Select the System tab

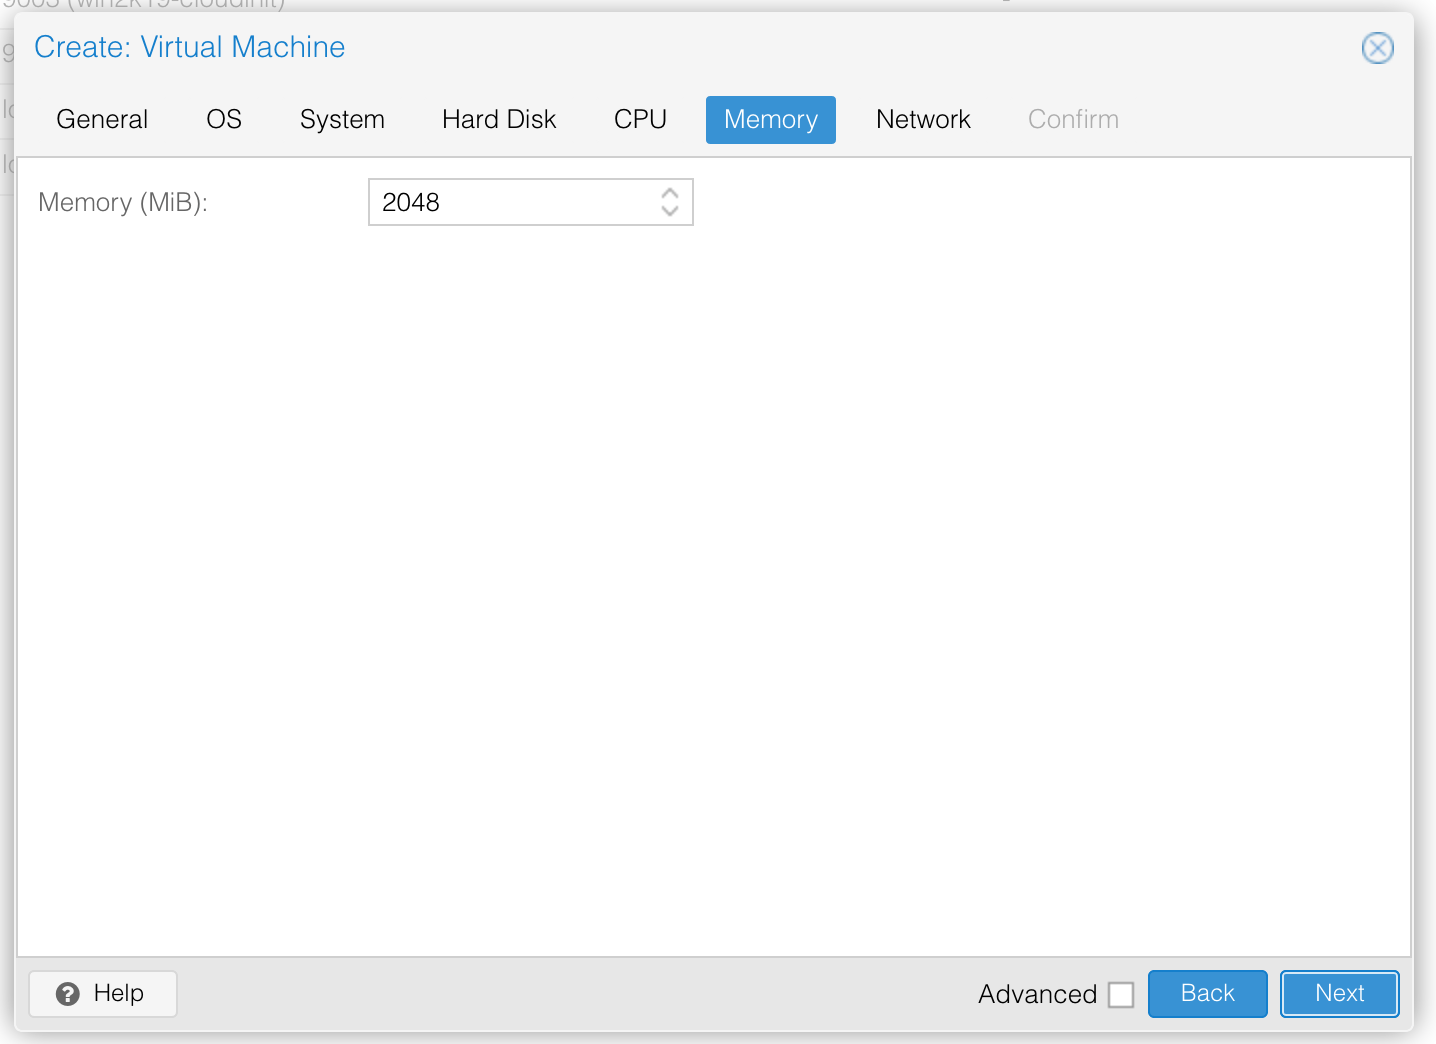[x=342, y=119]
